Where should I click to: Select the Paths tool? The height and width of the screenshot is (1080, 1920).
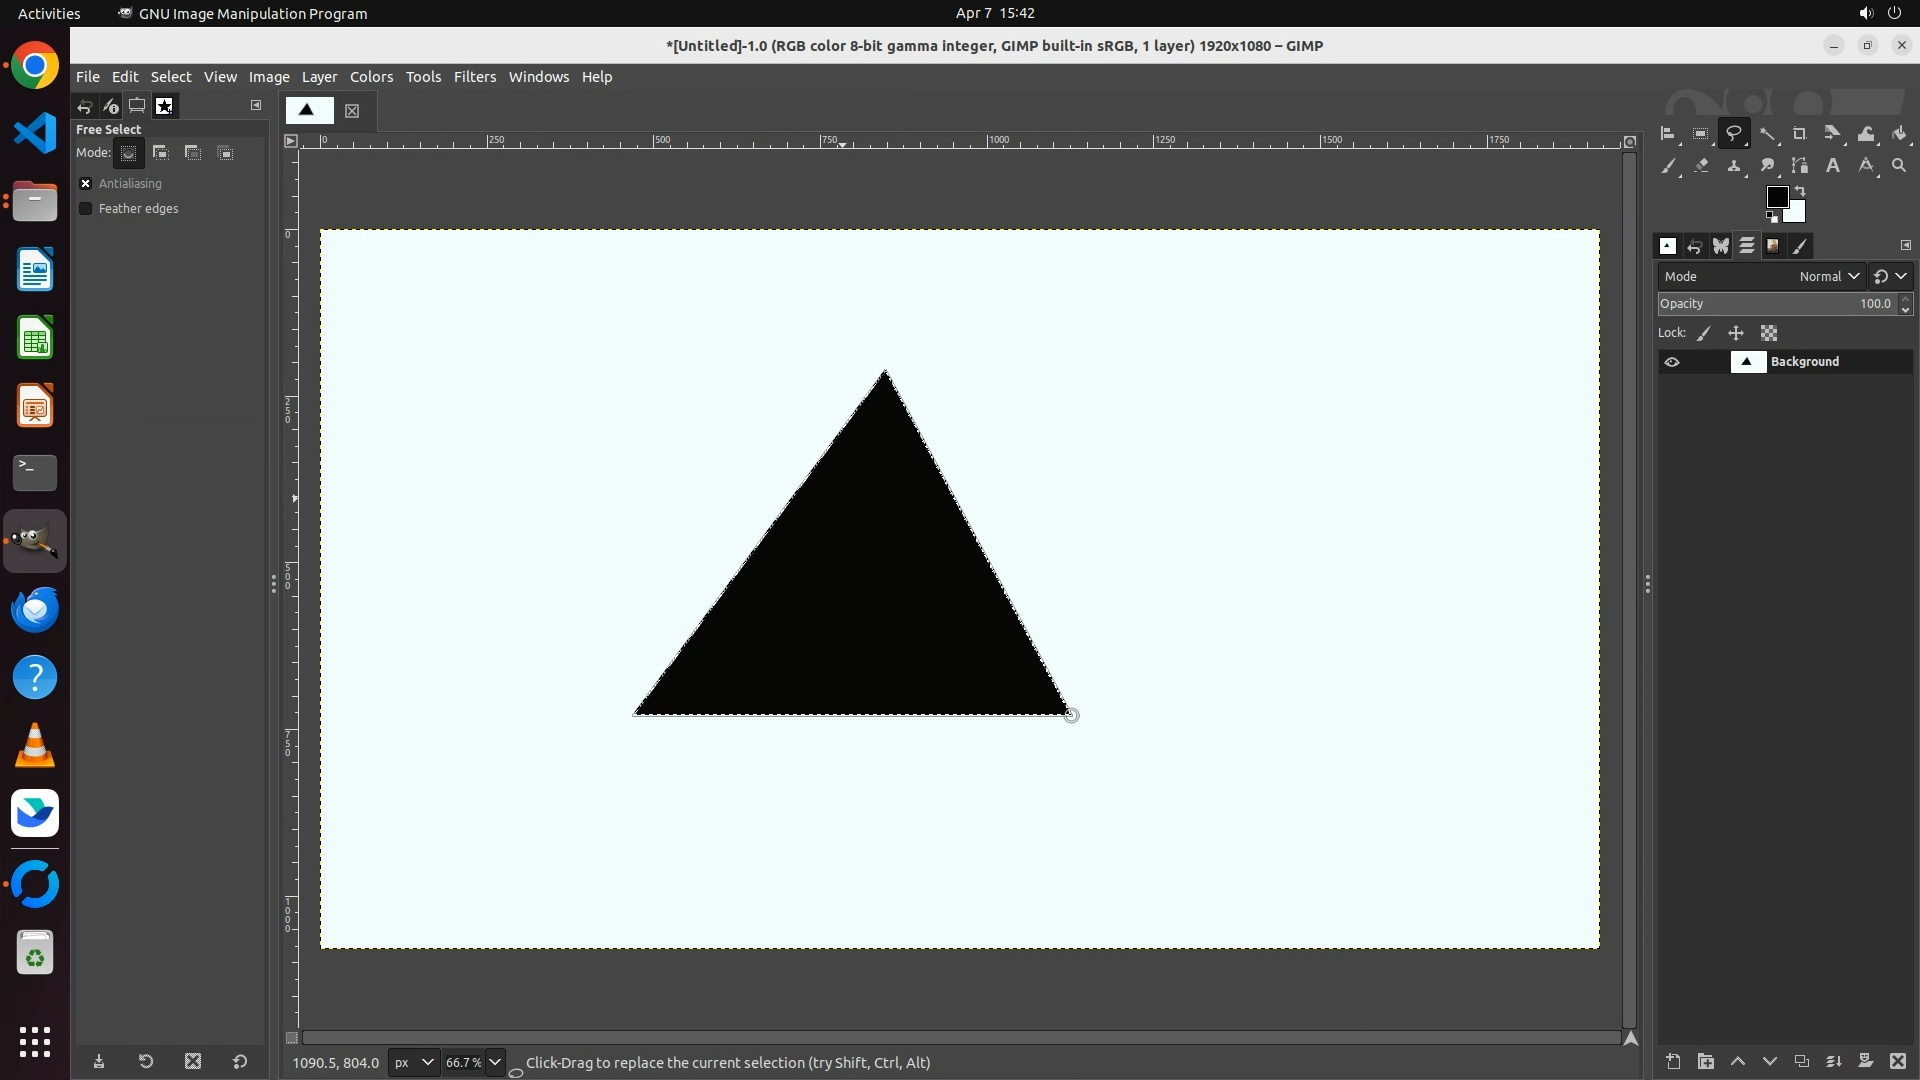[1800, 166]
